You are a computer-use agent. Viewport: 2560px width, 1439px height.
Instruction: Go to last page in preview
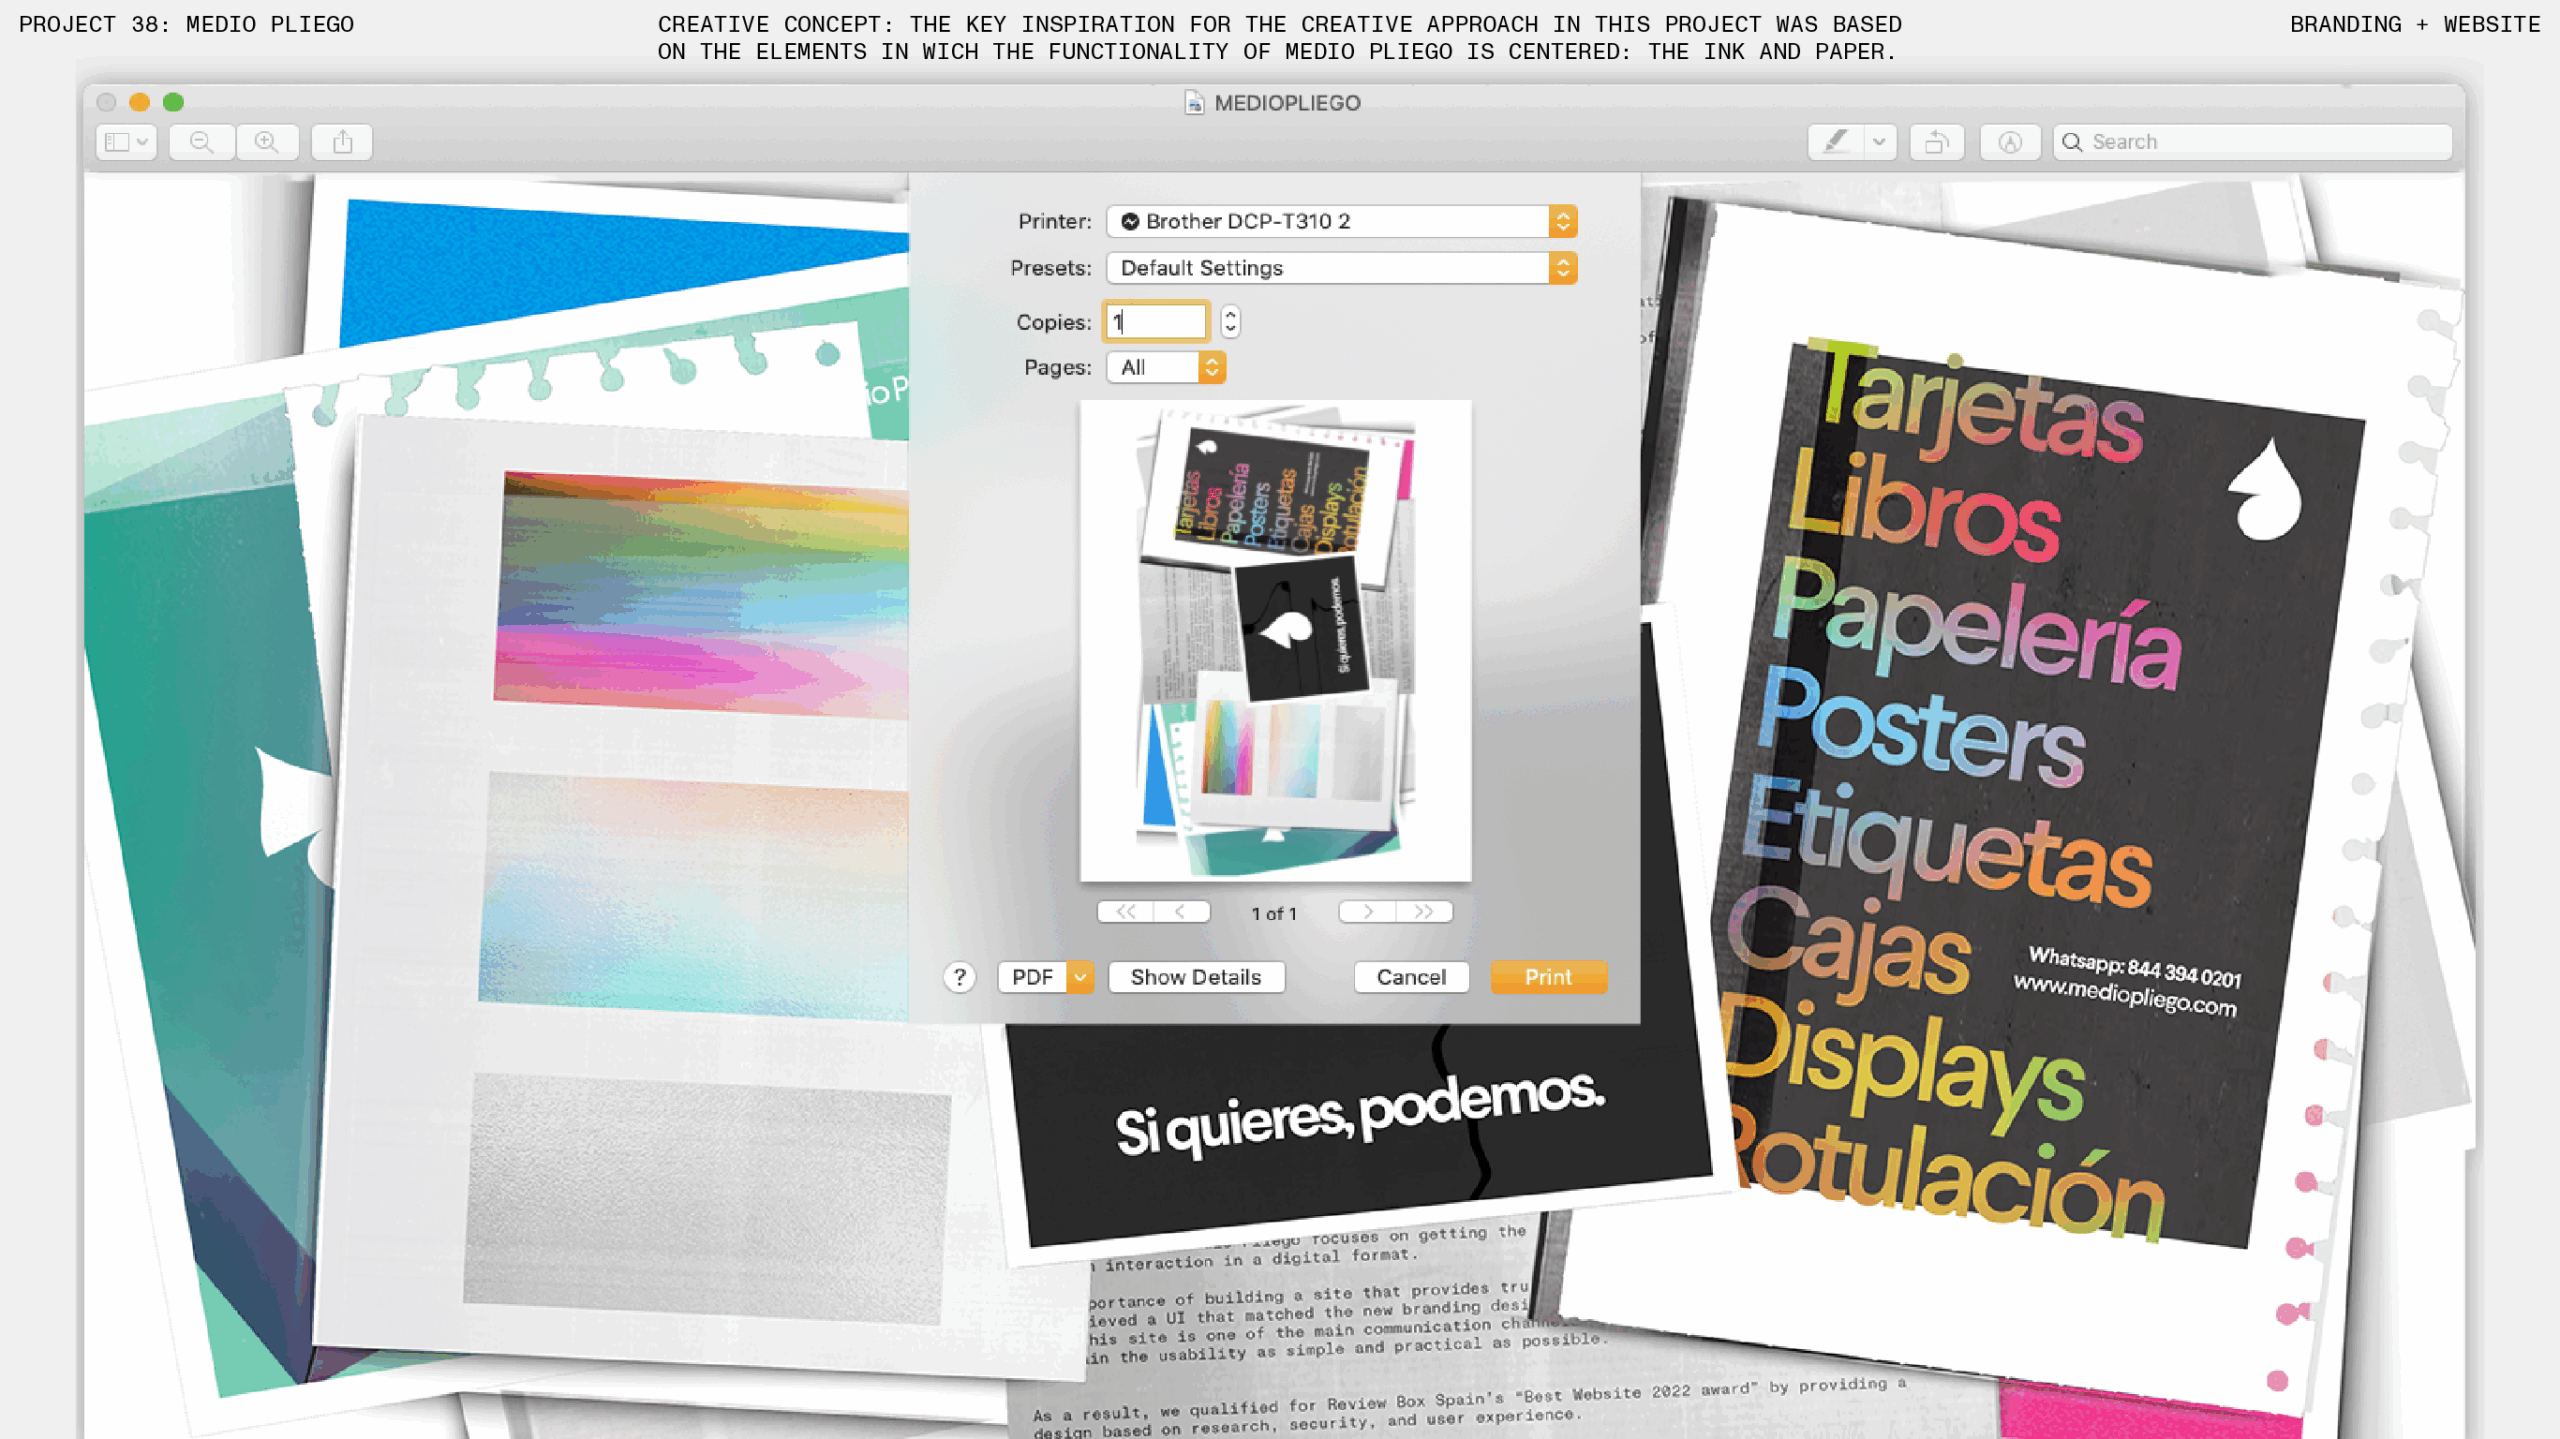click(x=1424, y=912)
